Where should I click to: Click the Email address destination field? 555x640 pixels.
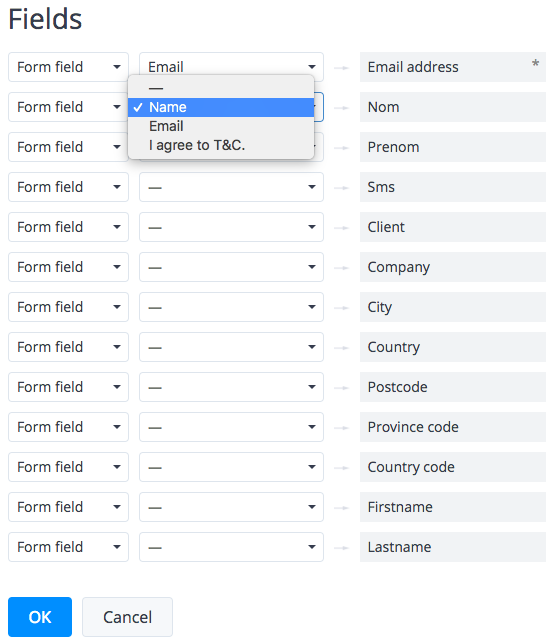coord(453,67)
